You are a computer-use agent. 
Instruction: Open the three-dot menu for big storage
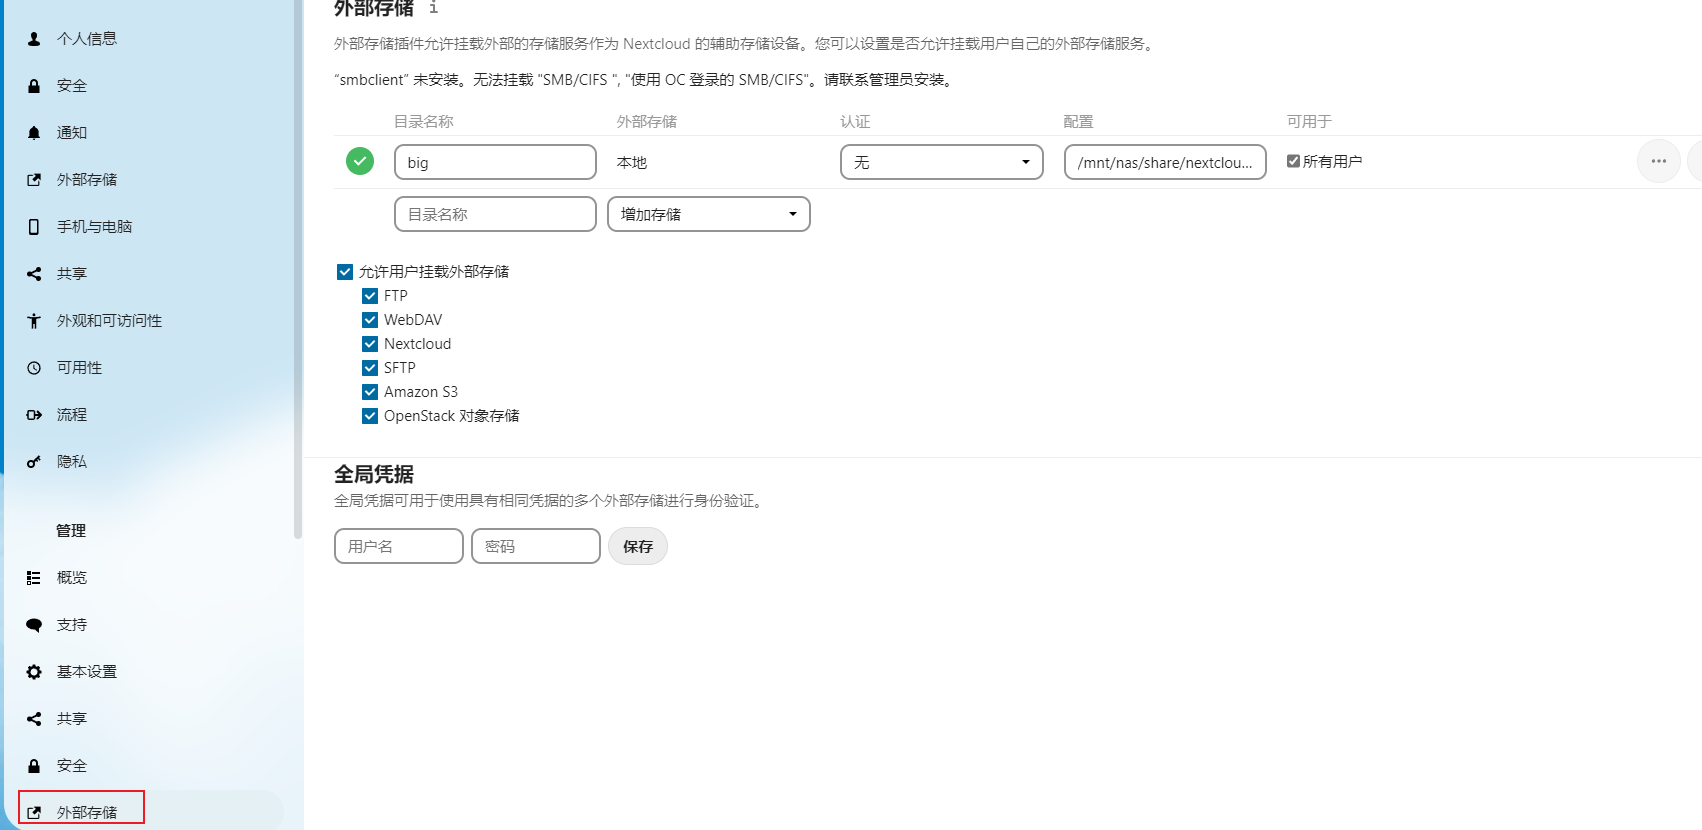point(1658,161)
